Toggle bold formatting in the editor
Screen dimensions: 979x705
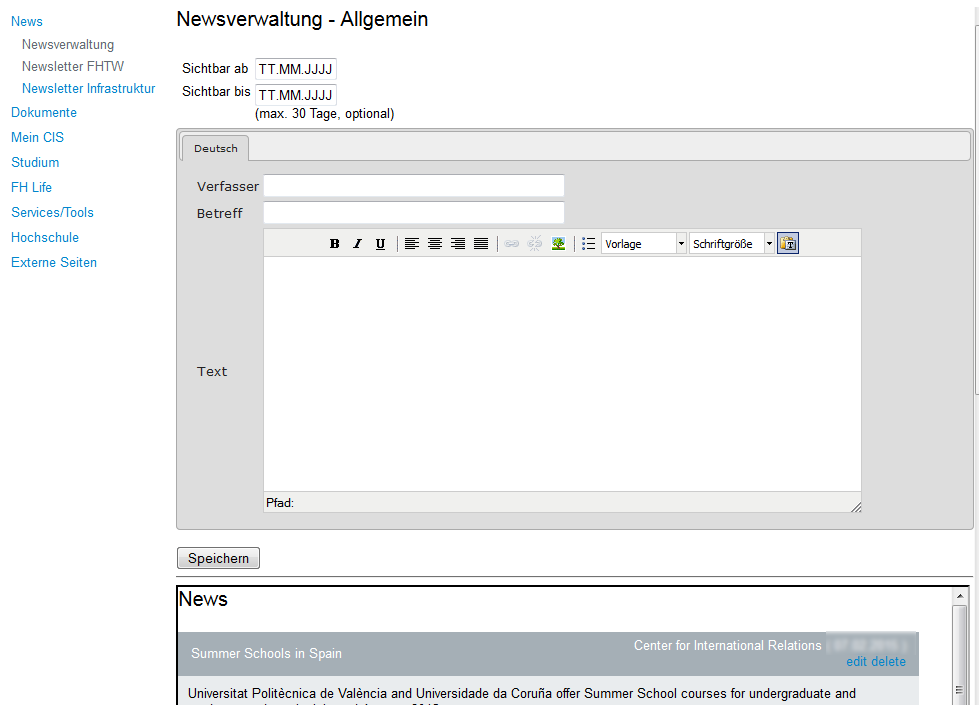tap(335, 244)
